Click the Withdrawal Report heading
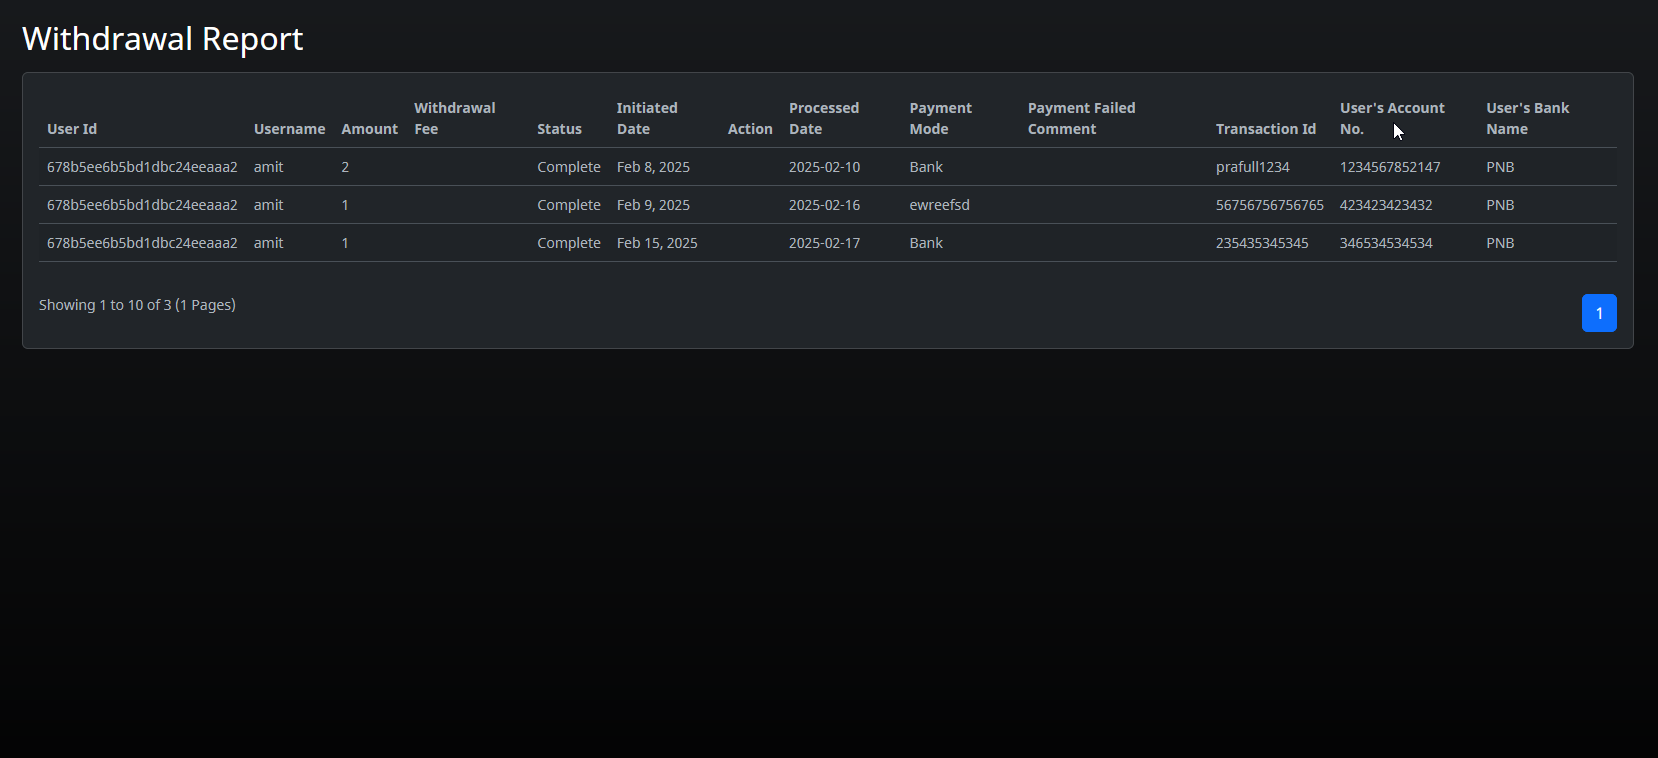This screenshot has width=1658, height=758. (162, 39)
